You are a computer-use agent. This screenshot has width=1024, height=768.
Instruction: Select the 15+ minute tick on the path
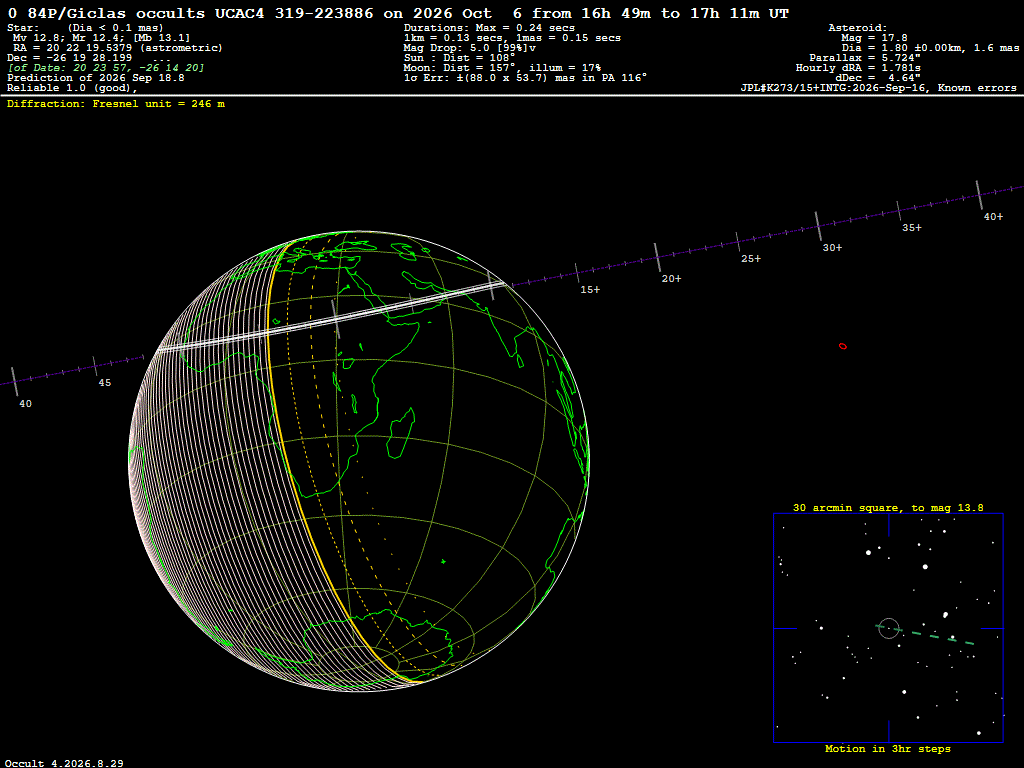[577, 273]
